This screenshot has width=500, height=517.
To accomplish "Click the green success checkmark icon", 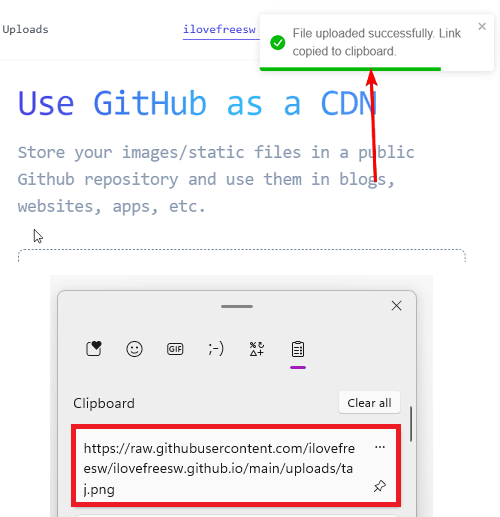I will click(x=277, y=43).
